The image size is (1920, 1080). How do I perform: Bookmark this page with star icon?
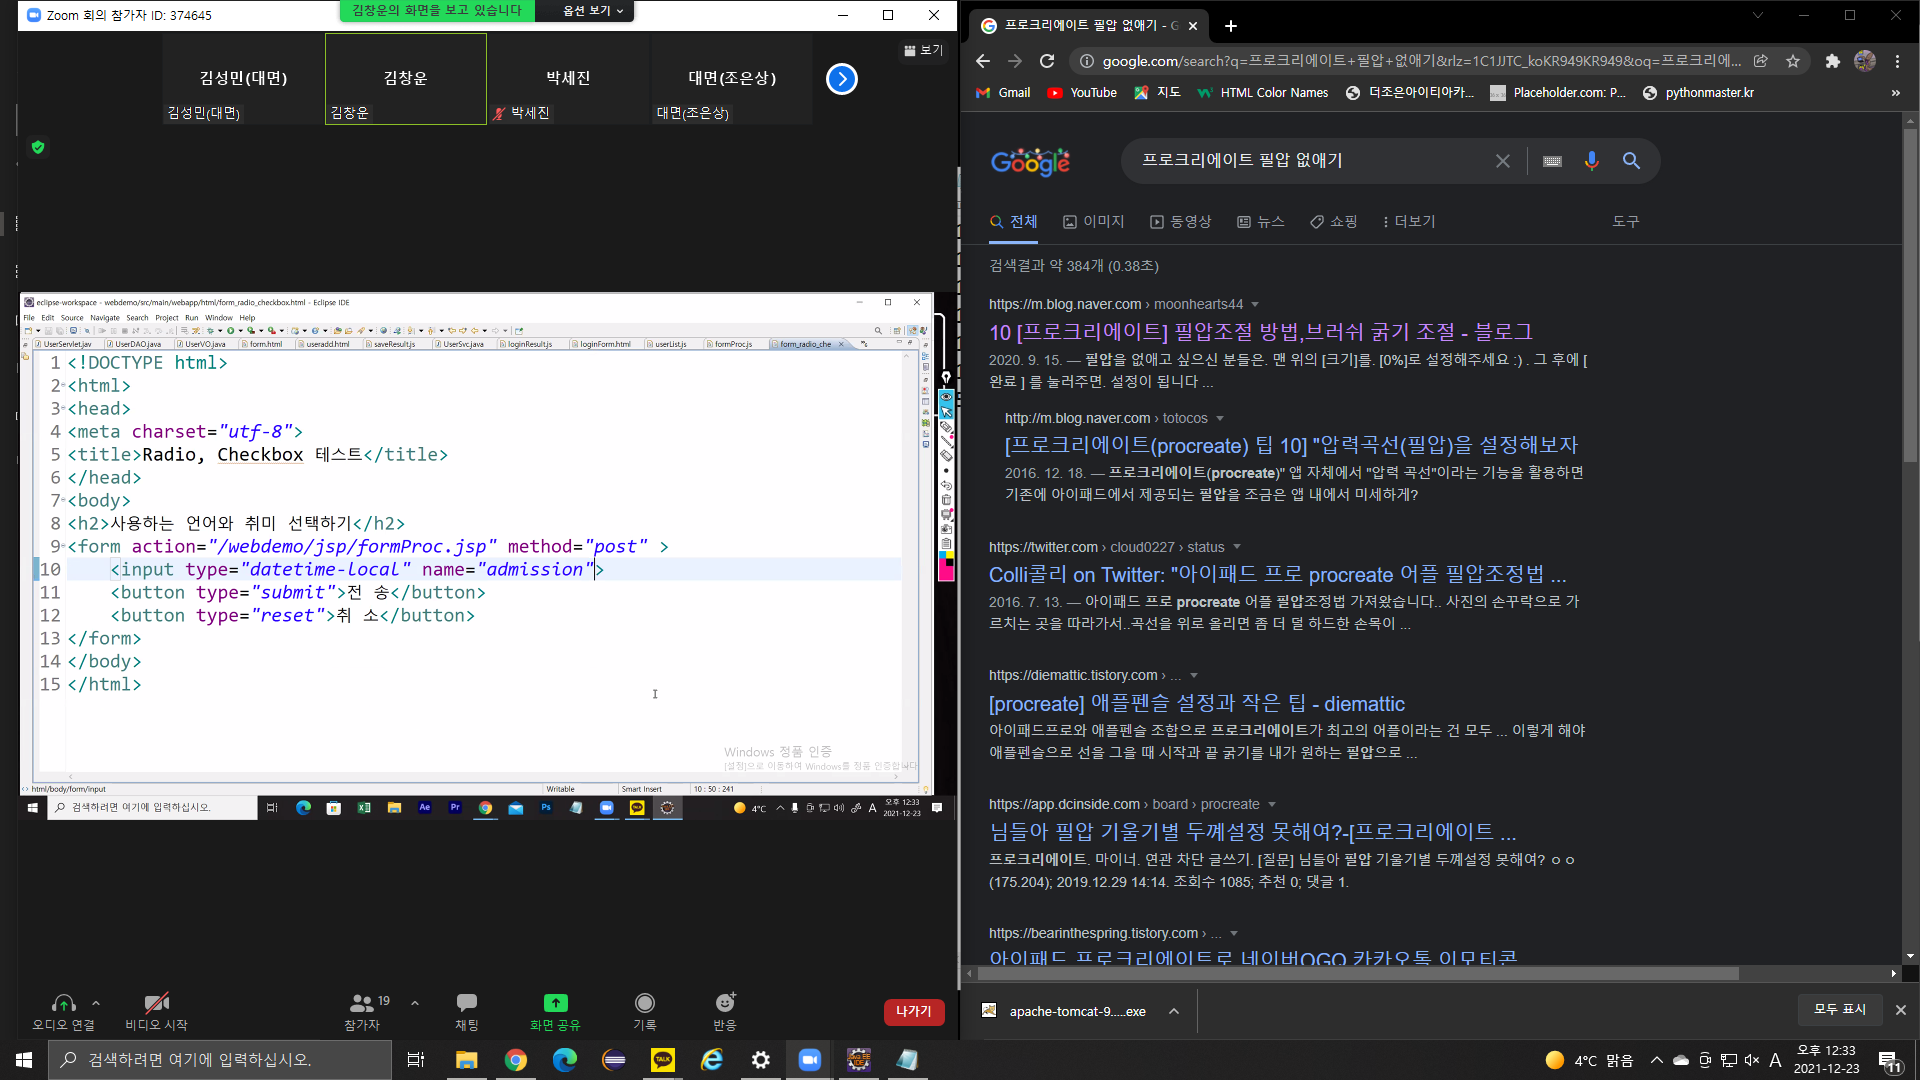point(1793,61)
